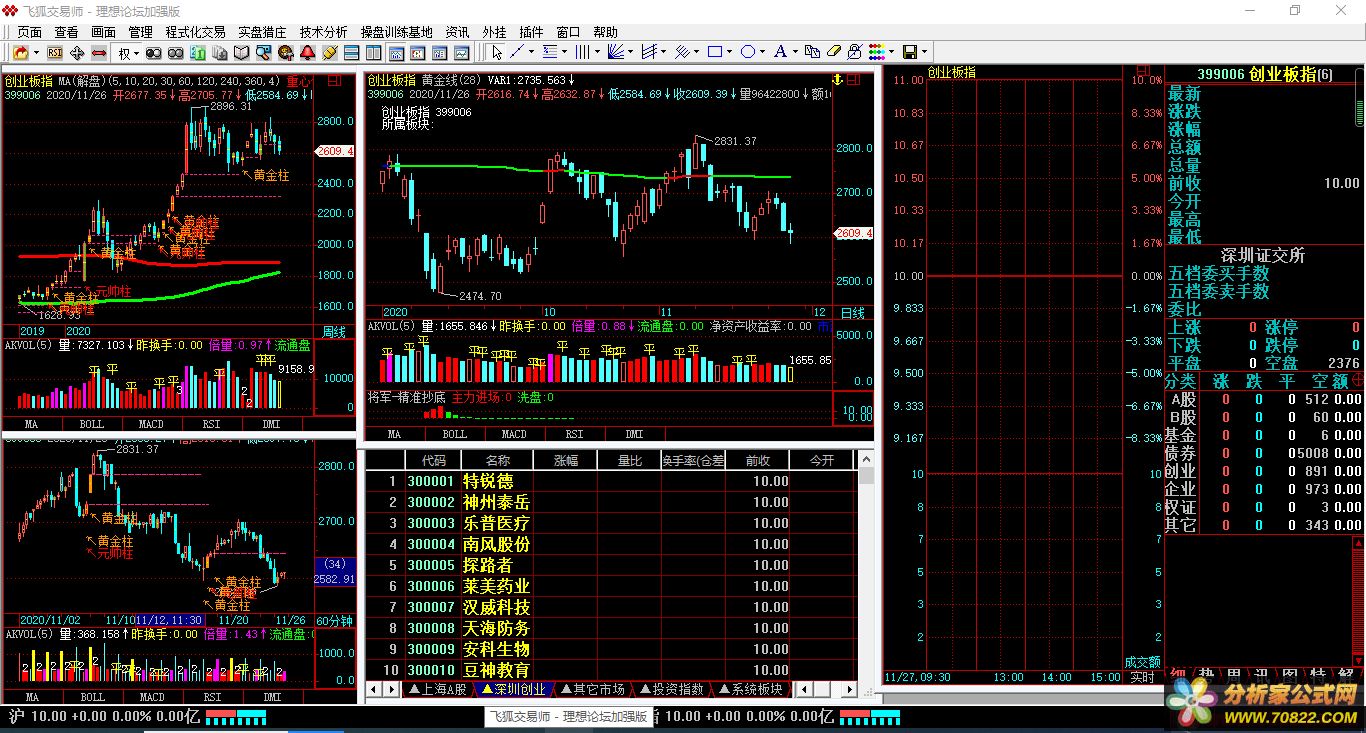Screen dimensions: 1366x733
Task: Expand the trend line tool dropdown arrow
Action: (x=531, y=52)
